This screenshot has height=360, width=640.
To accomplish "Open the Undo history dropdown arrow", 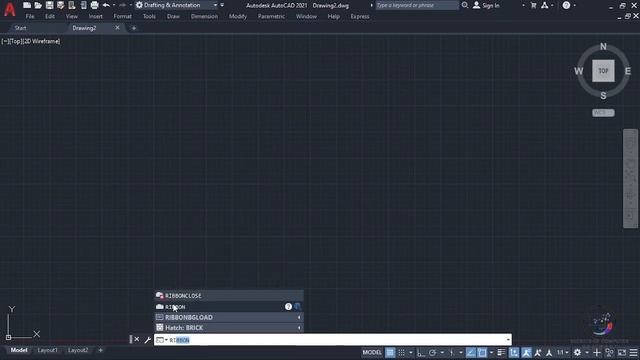I will pos(114,5).
